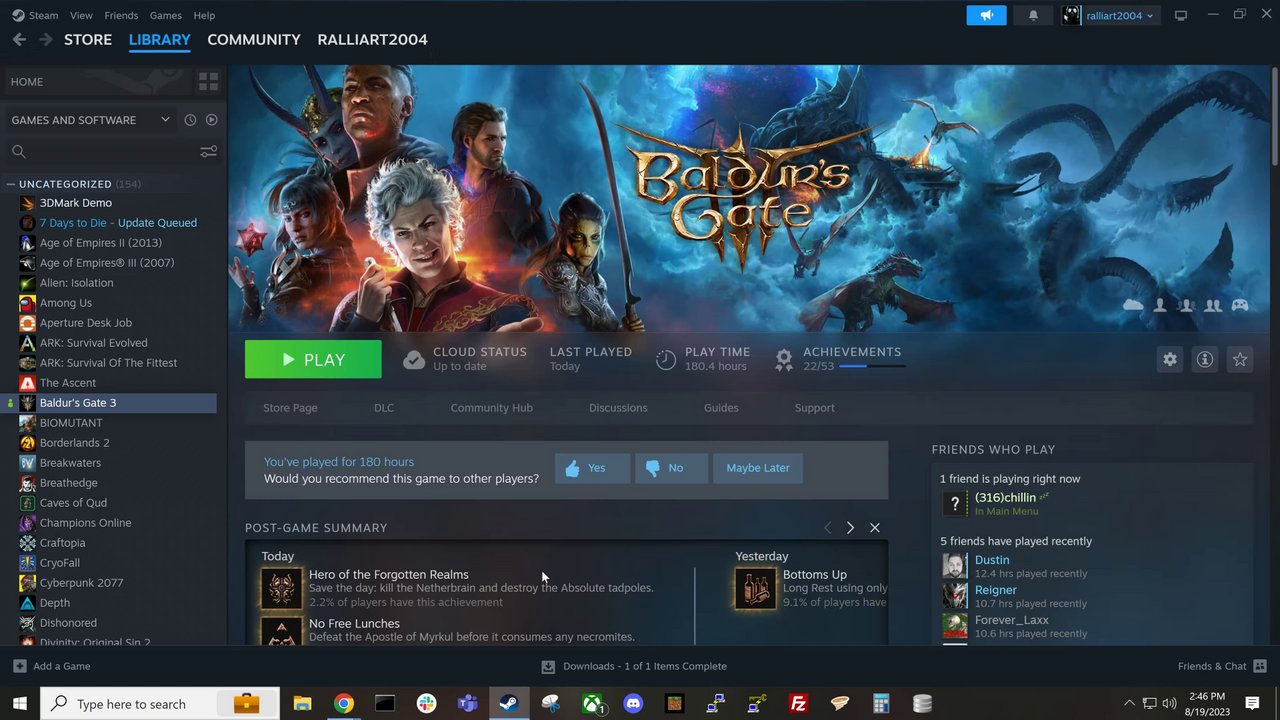Screen dimensions: 1280x720
Task: Click the controller support icon on banner
Action: click(1240, 305)
